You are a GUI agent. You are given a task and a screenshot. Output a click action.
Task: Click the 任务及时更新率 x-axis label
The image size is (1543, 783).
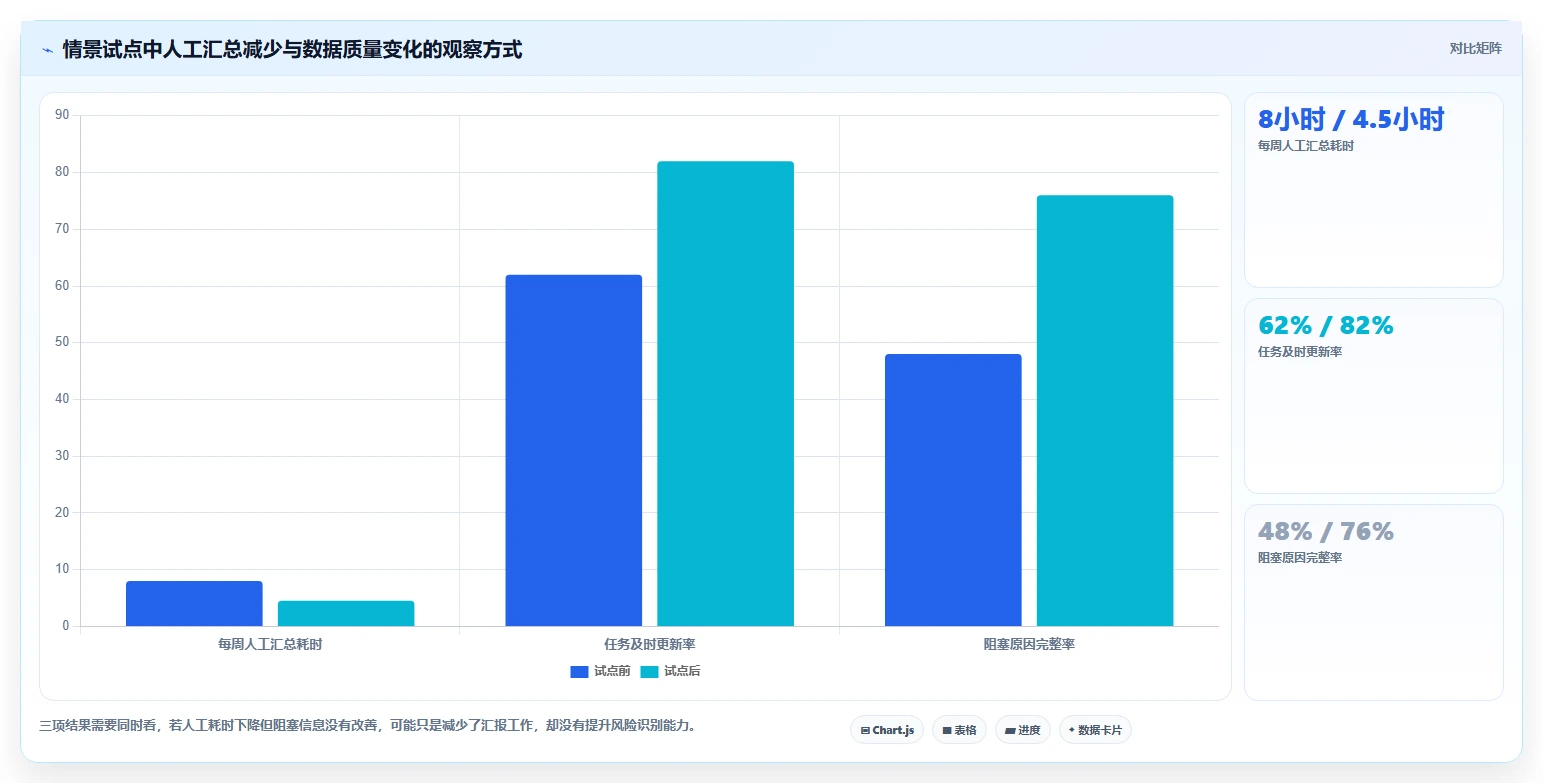click(650, 644)
